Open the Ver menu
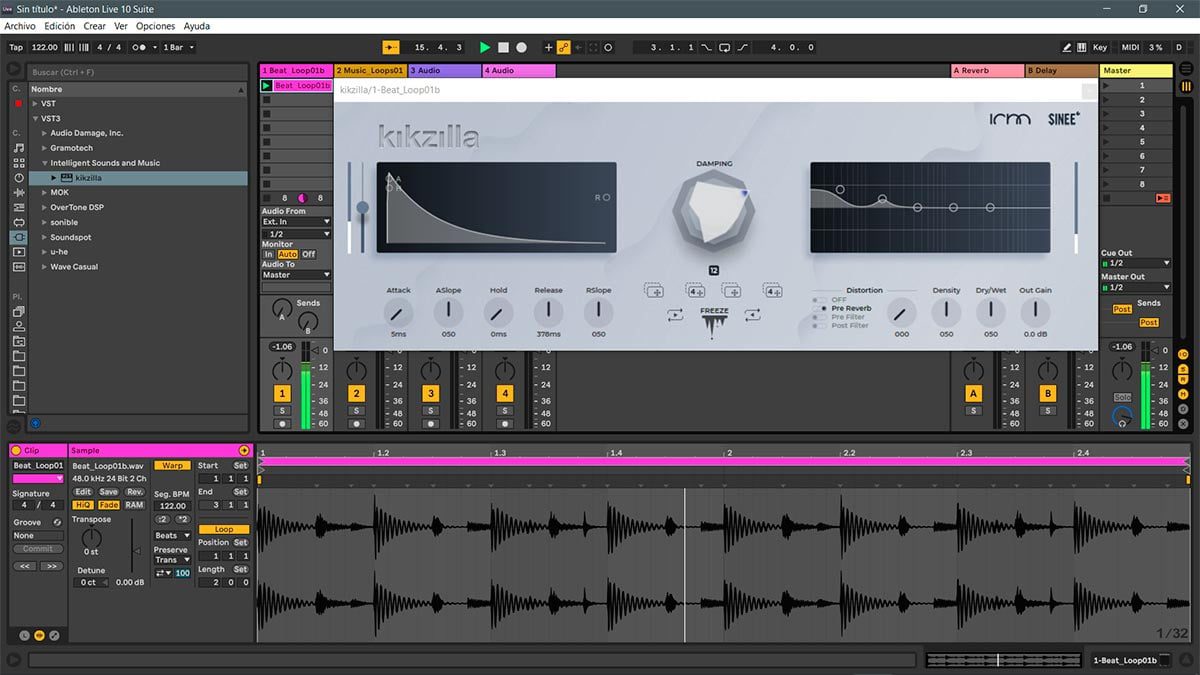The image size is (1200, 675). click(x=121, y=26)
